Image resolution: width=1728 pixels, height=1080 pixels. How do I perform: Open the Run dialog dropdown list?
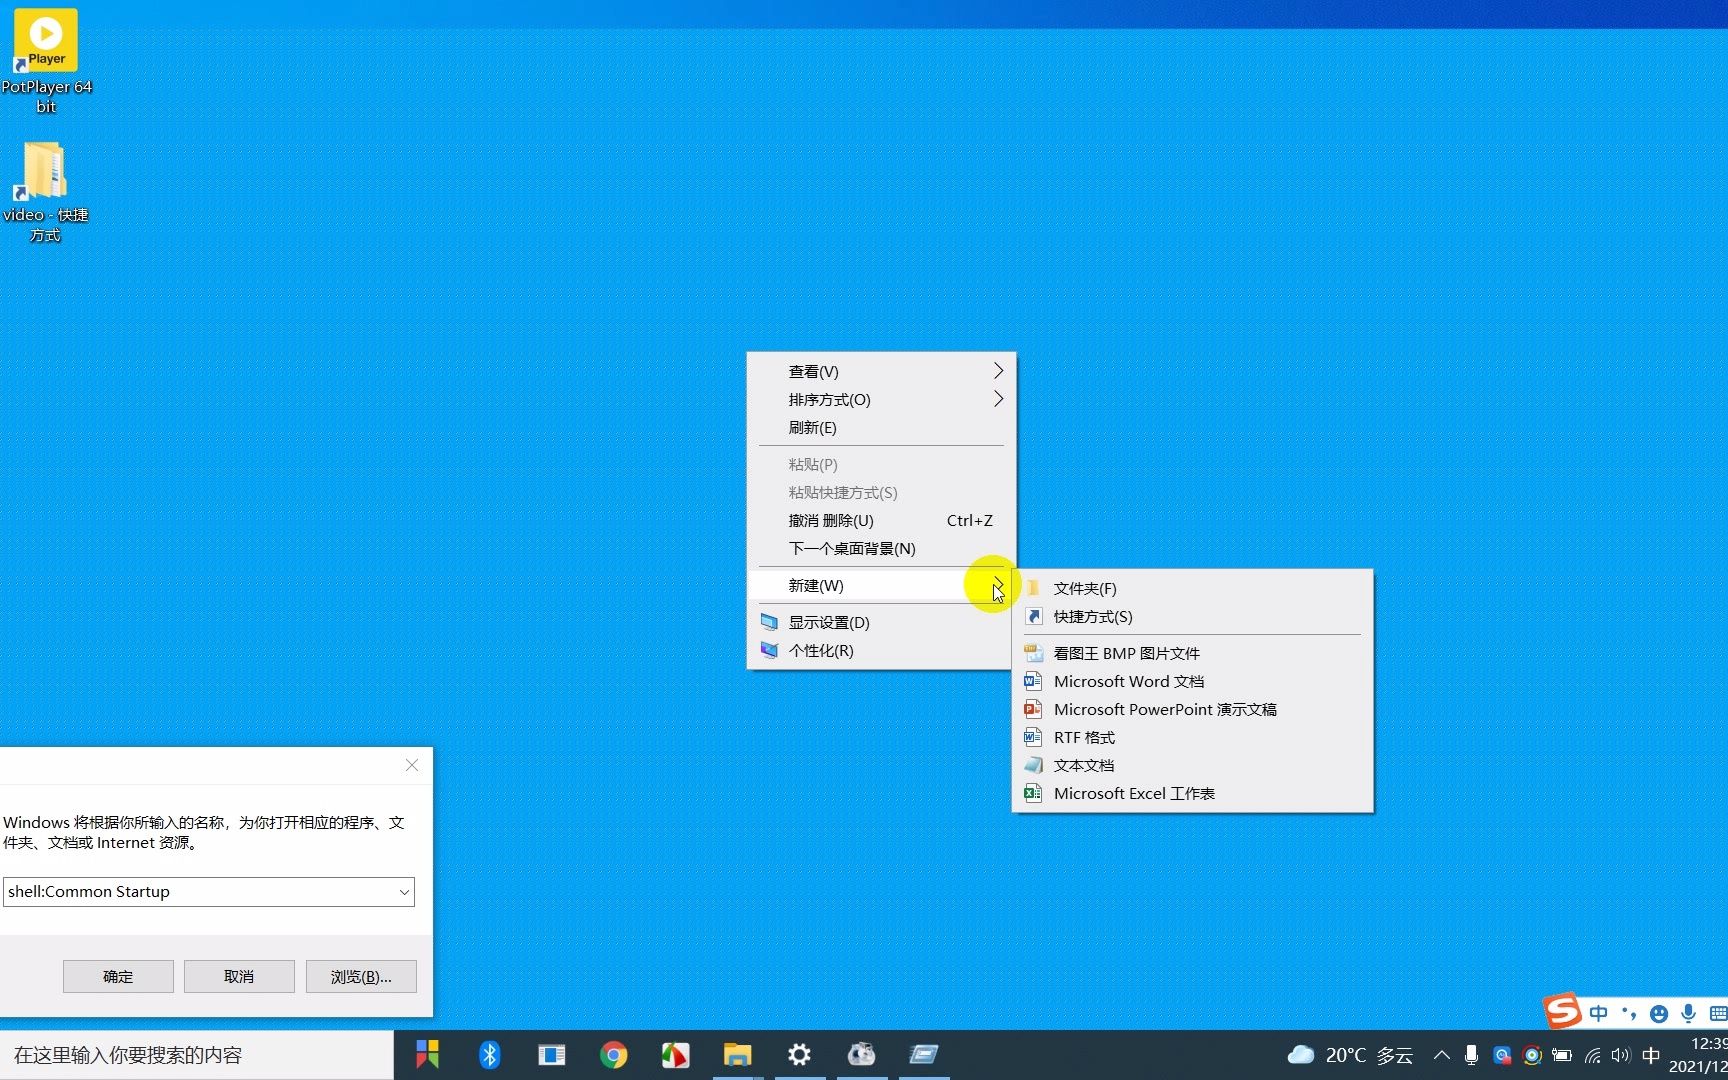click(404, 891)
